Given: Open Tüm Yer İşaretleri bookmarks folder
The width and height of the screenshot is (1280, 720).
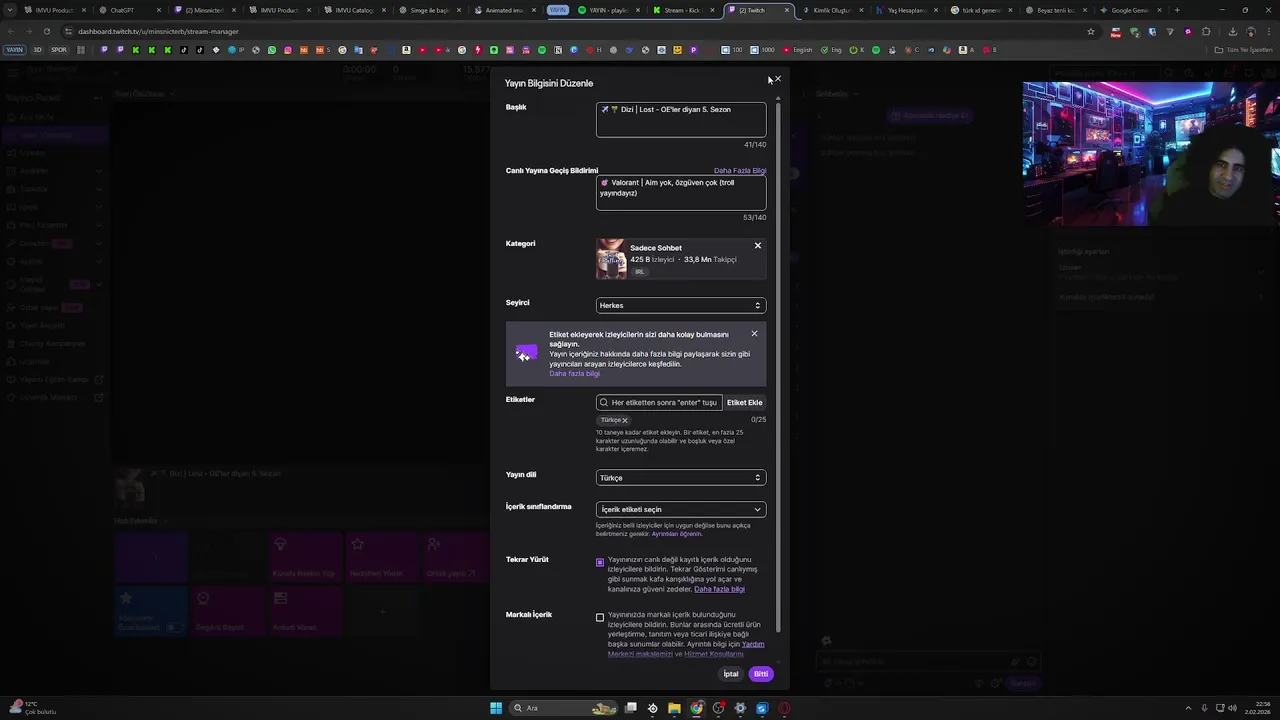Looking at the screenshot, I should point(1244,49).
